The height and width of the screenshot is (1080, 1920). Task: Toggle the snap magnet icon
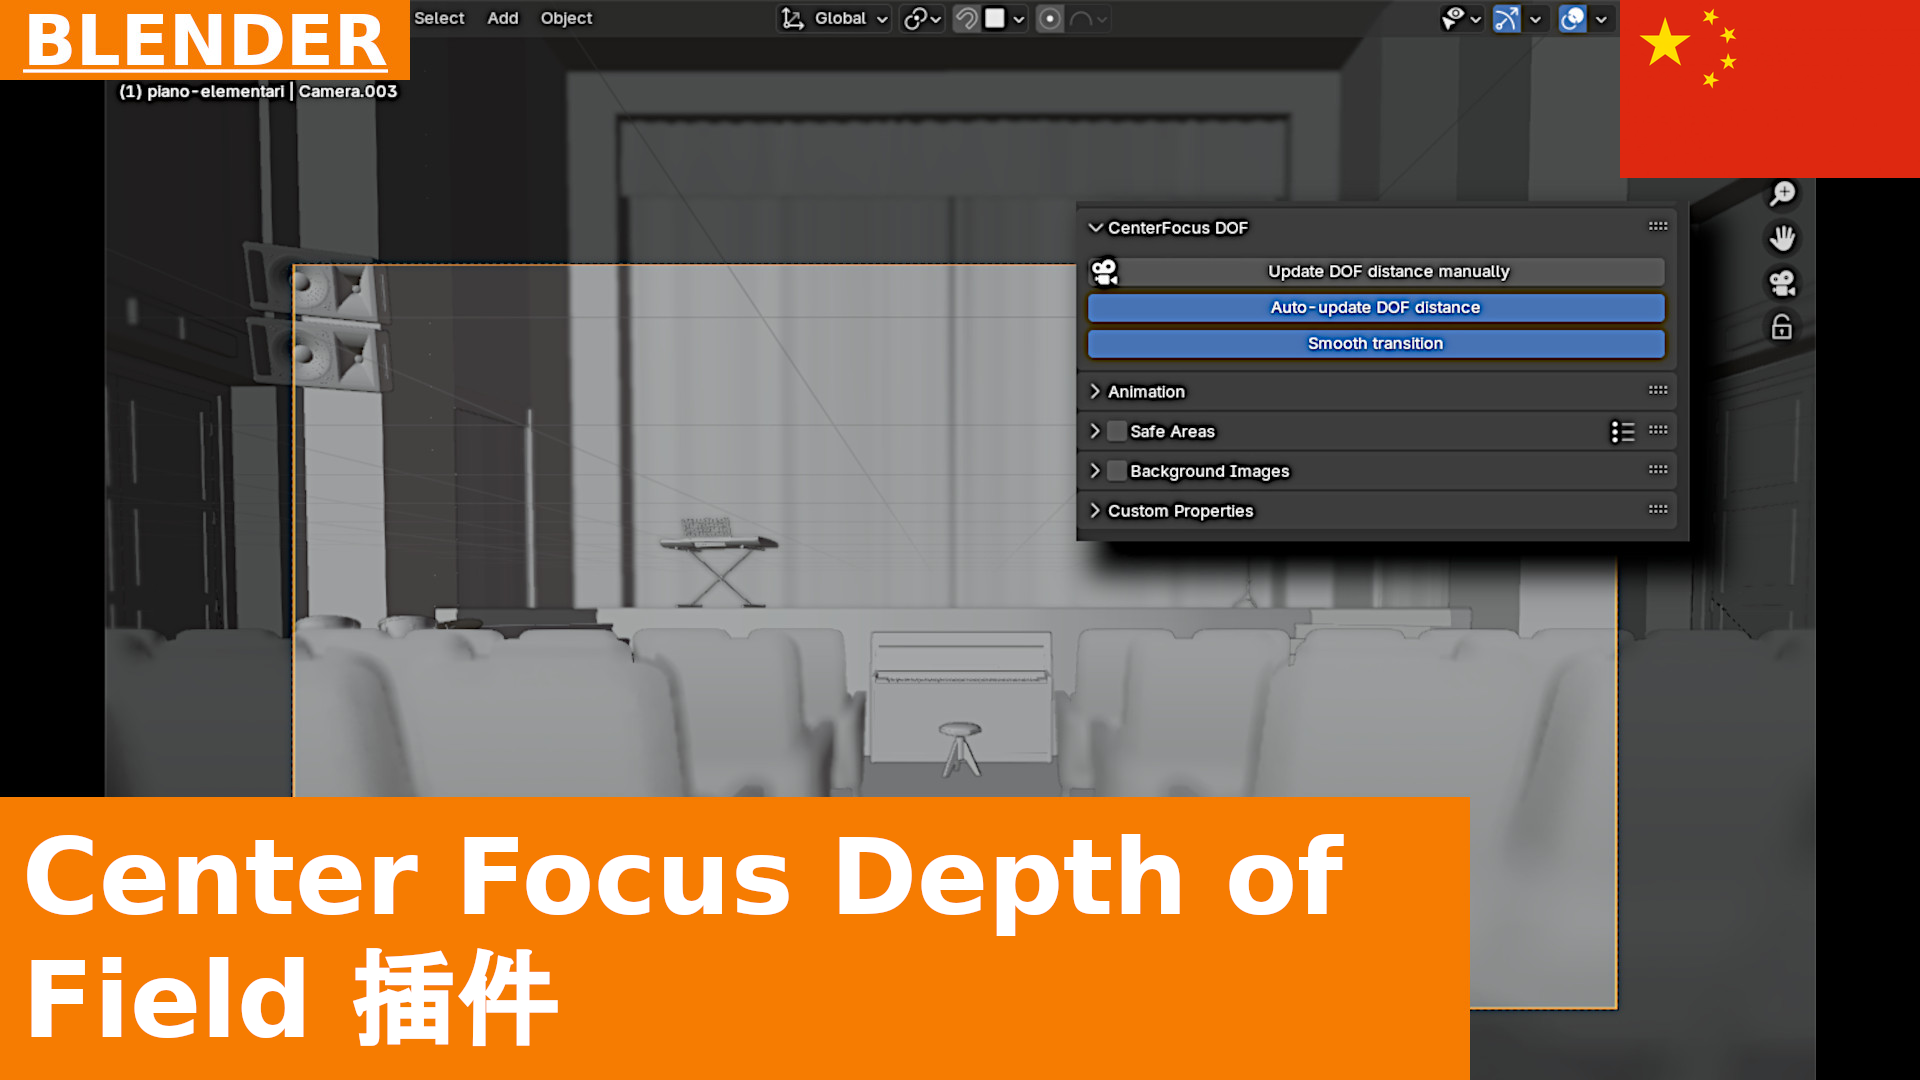pyautogui.click(x=966, y=18)
